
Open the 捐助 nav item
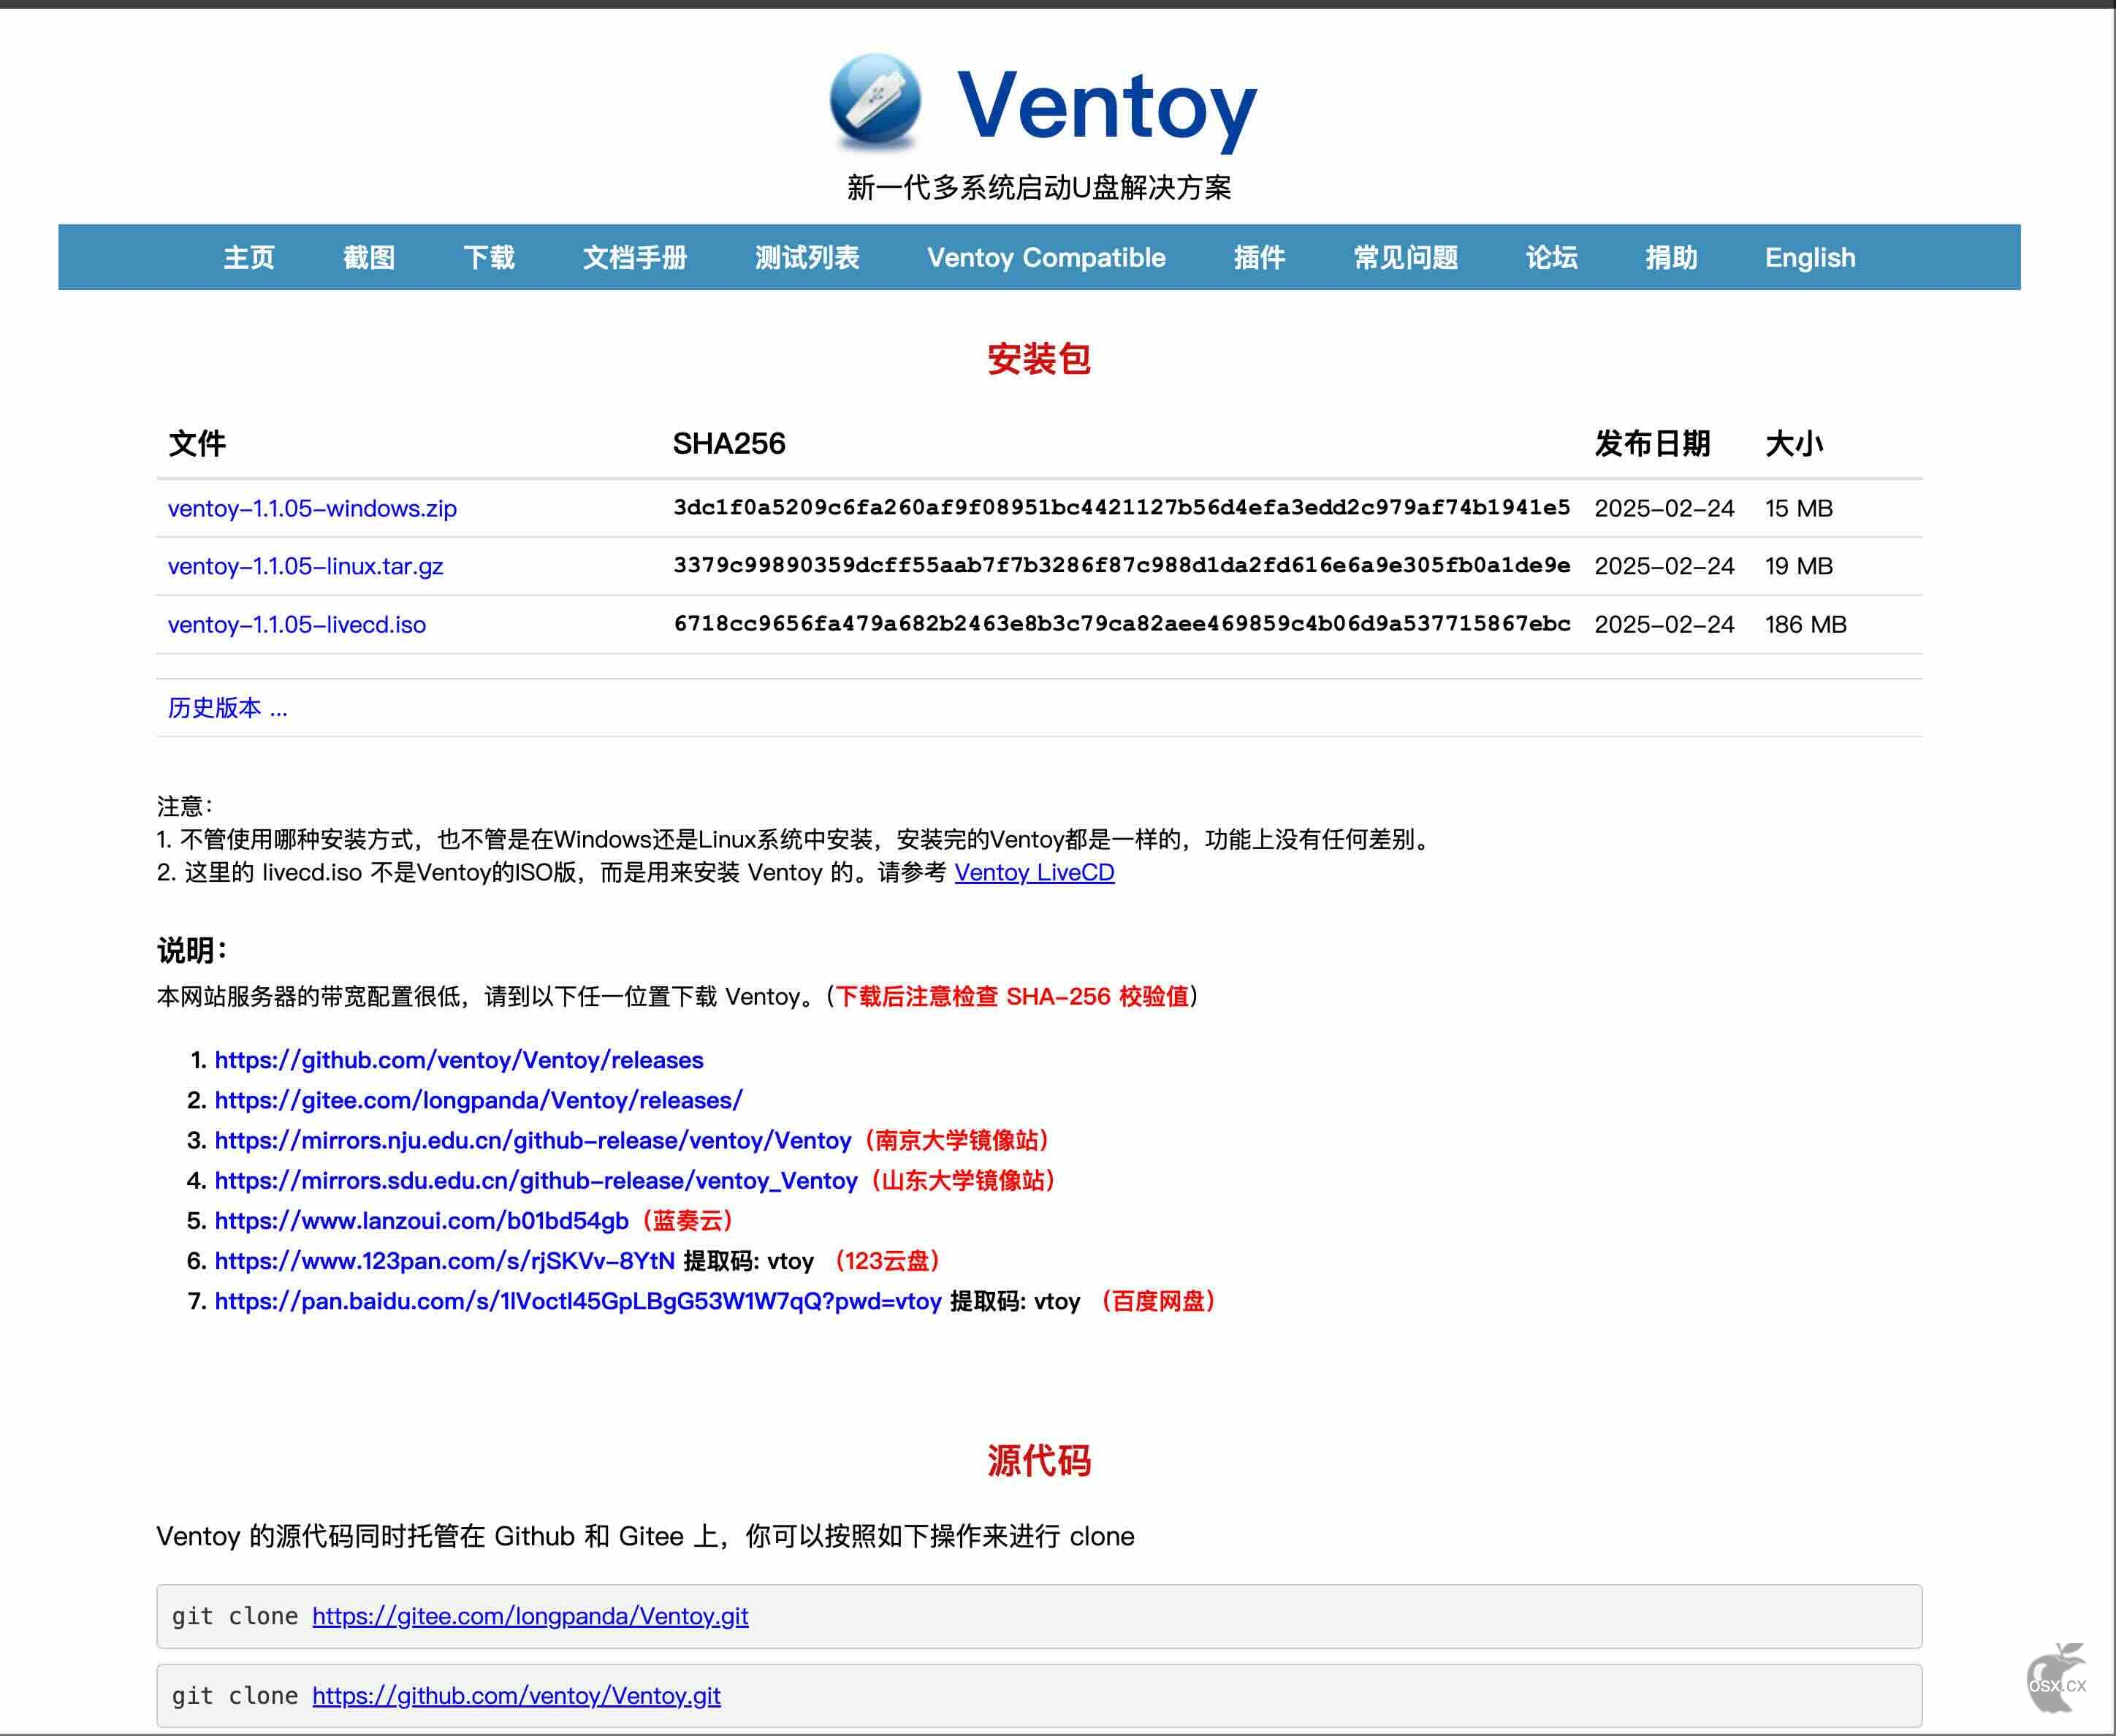pyautogui.click(x=1671, y=257)
